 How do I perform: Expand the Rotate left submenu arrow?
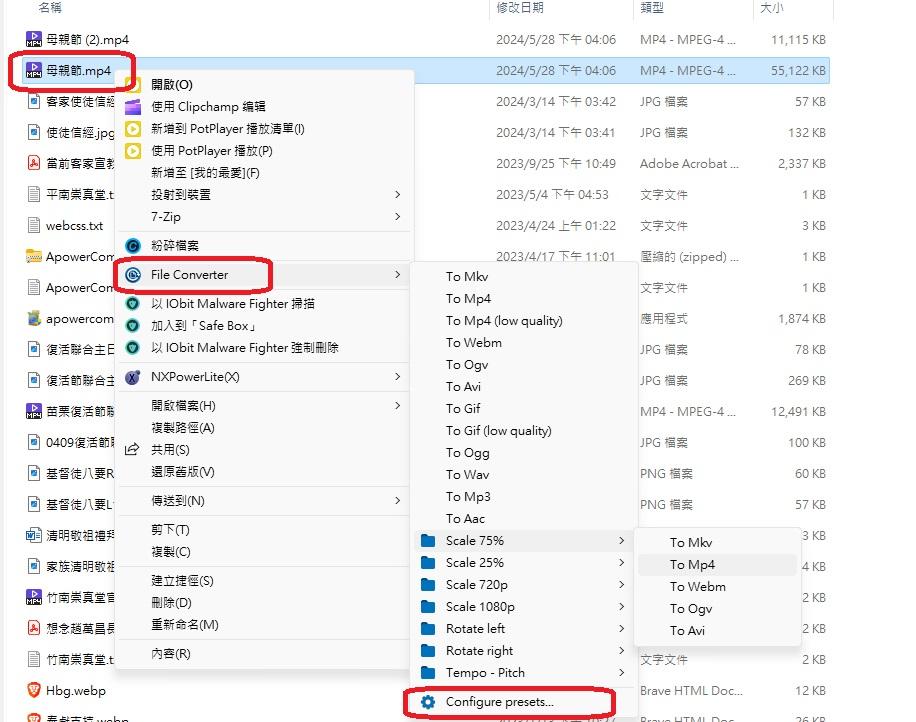point(621,629)
